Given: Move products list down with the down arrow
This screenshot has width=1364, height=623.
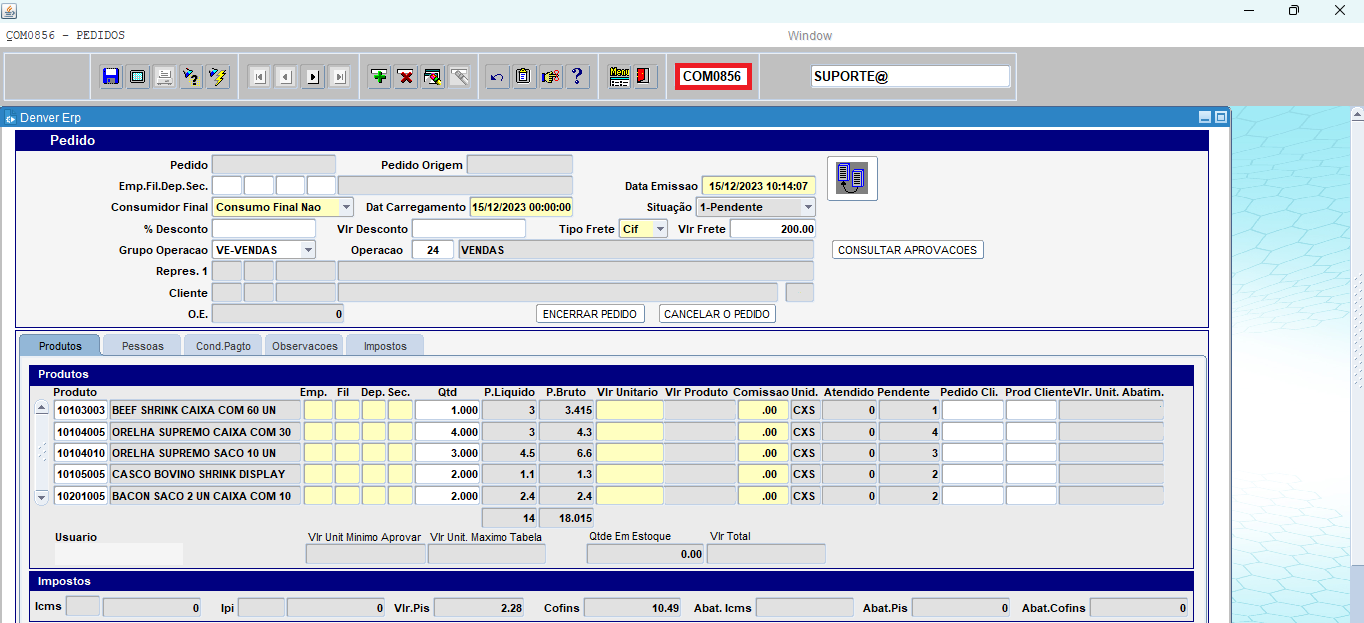Looking at the screenshot, I should tap(41, 497).
